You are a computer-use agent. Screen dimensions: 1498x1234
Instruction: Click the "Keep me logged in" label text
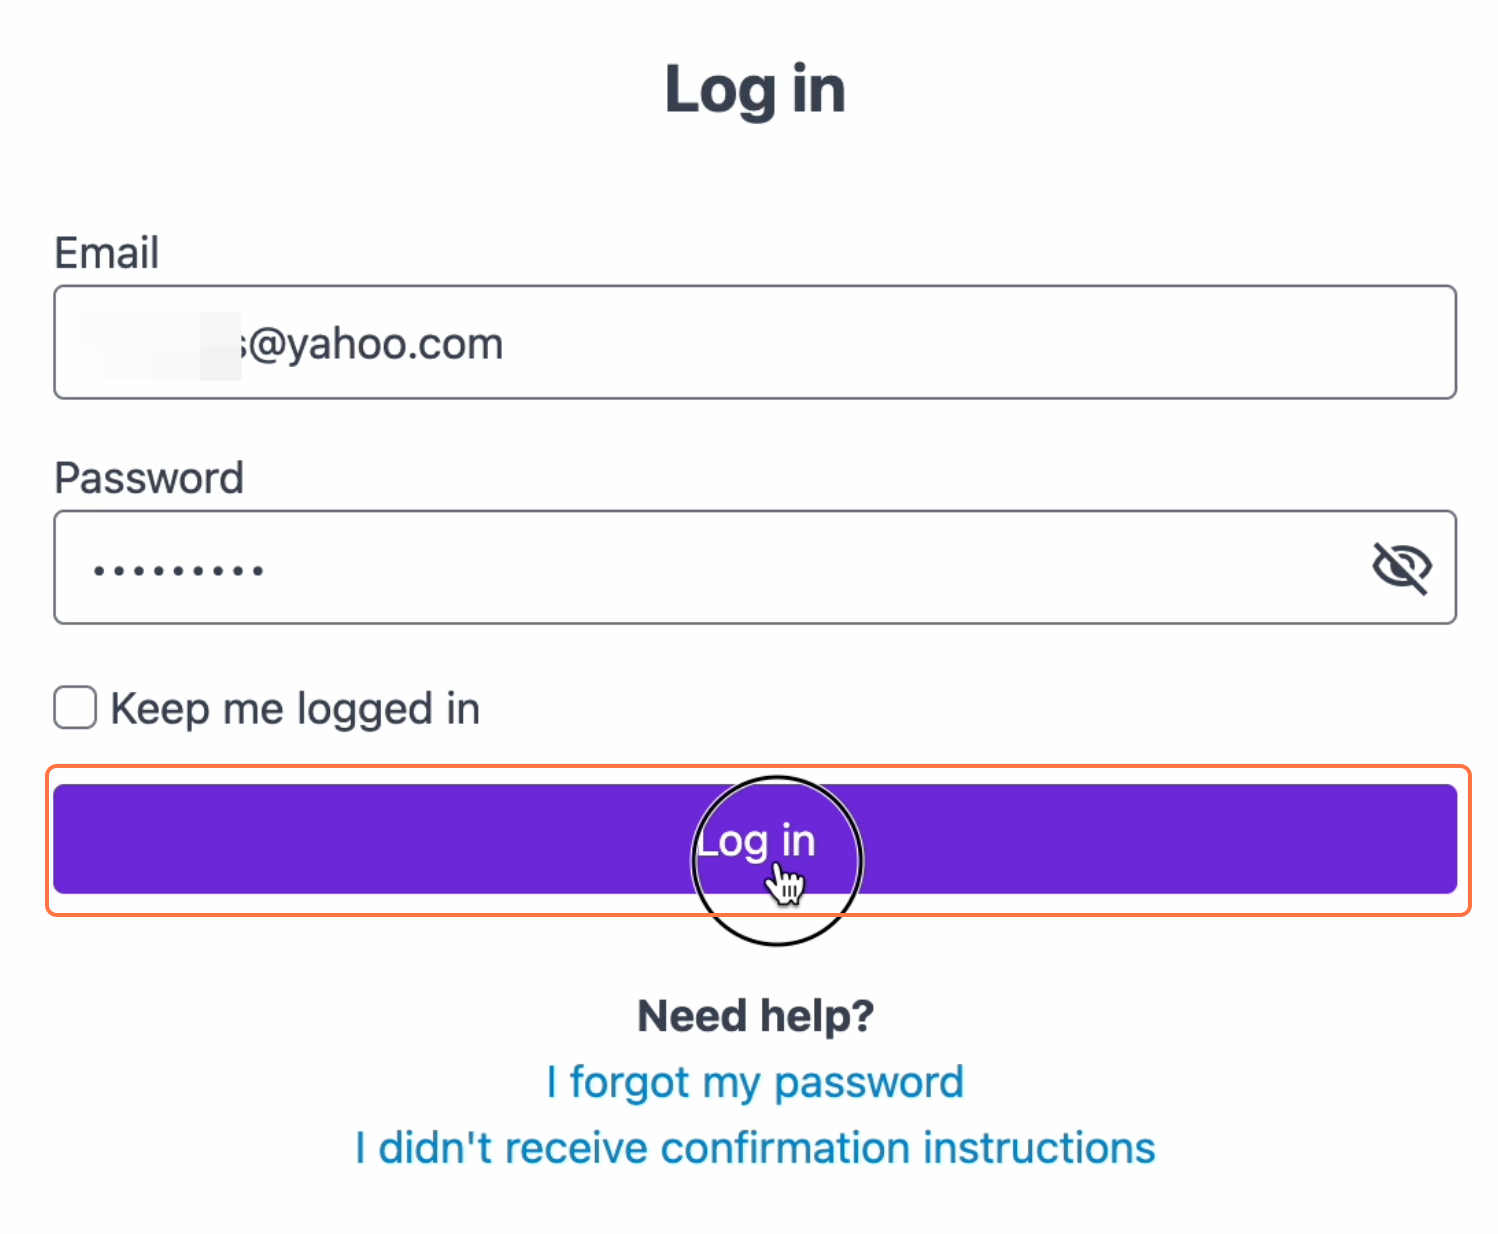tap(295, 709)
